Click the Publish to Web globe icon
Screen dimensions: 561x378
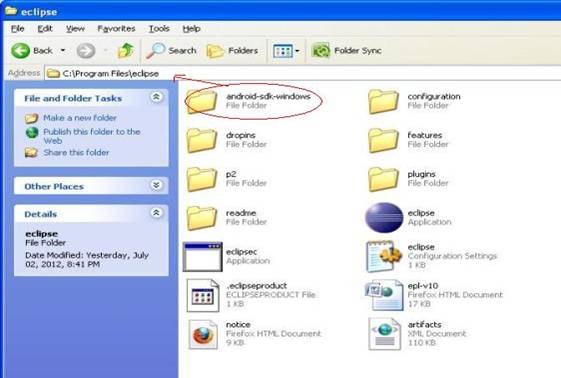pyautogui.click(x=32, y=132)
